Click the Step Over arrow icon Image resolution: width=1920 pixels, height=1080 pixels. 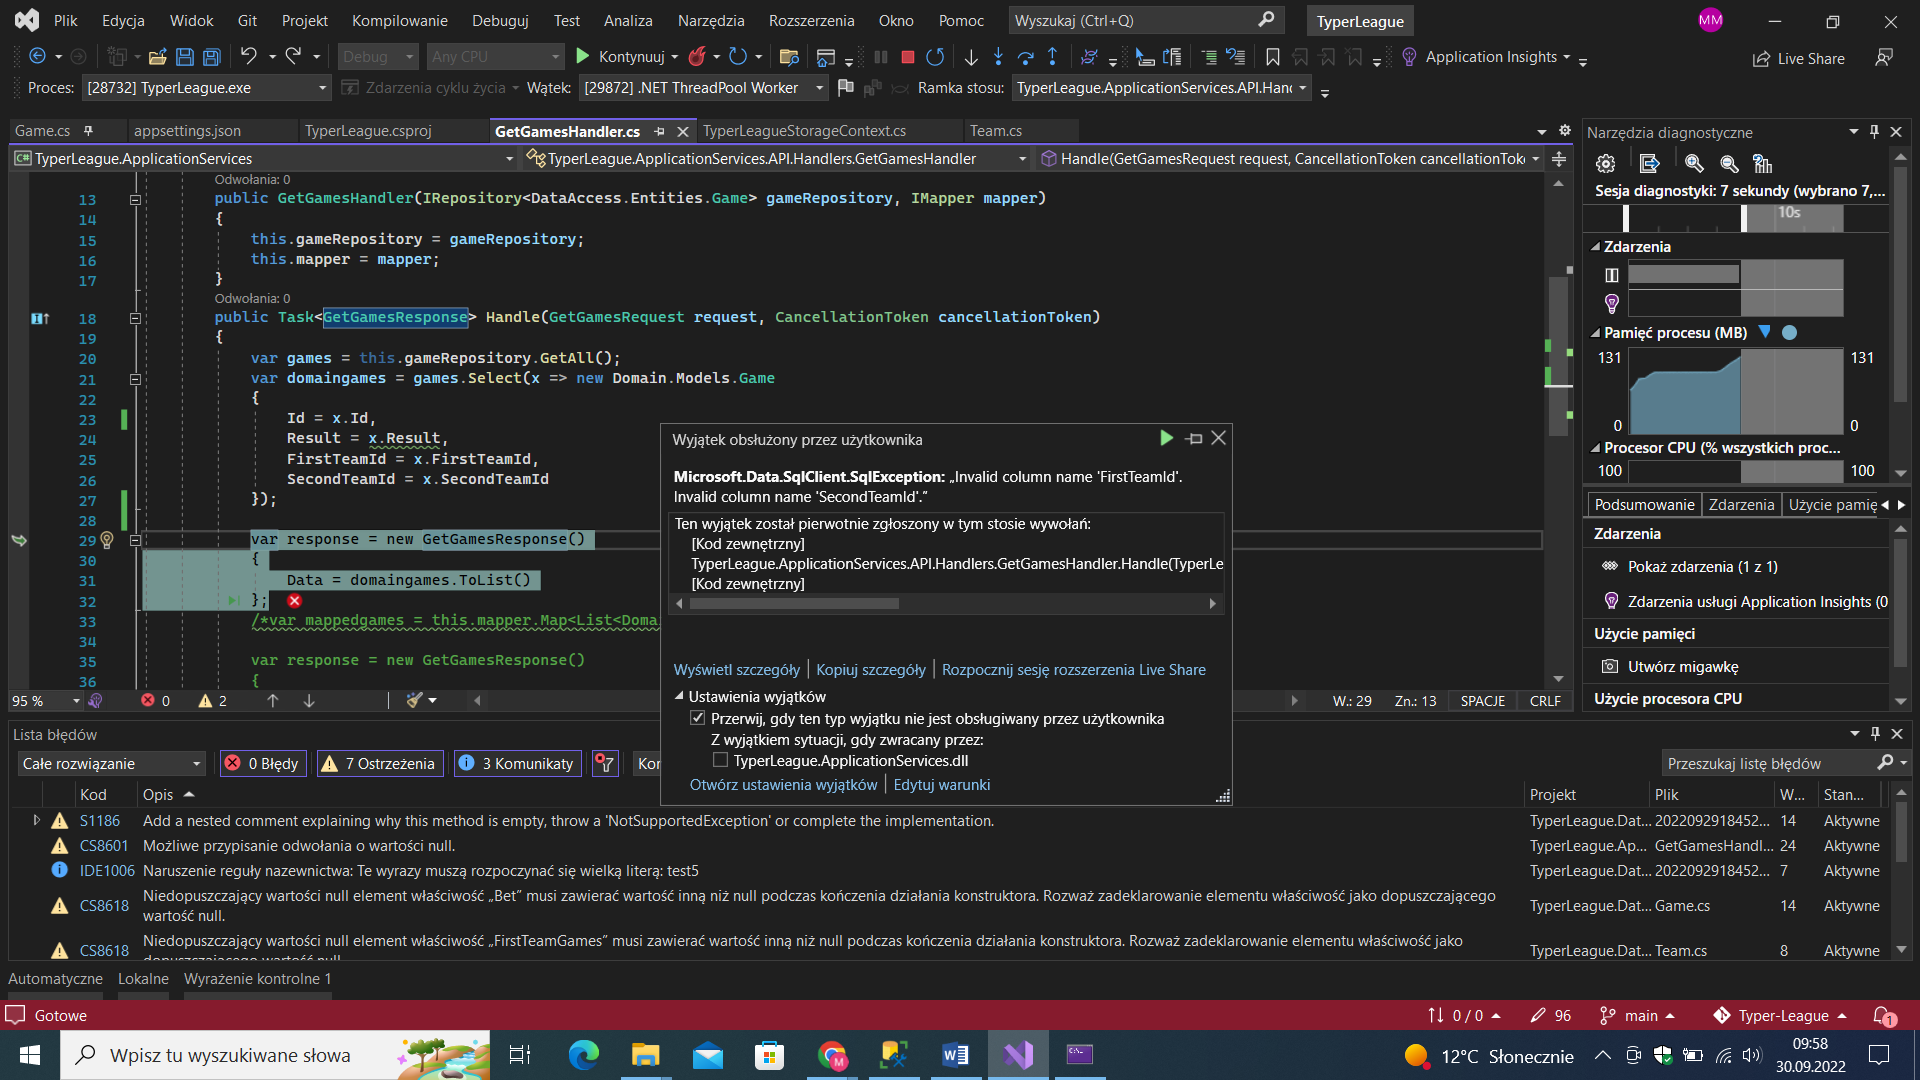[1026, 57]
